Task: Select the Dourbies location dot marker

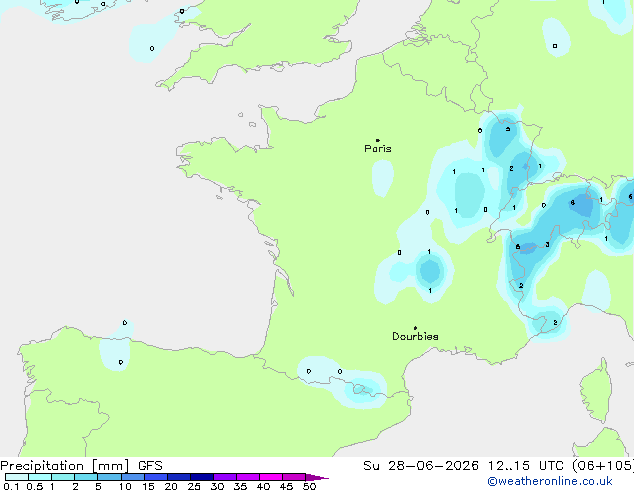Action: 415,328
